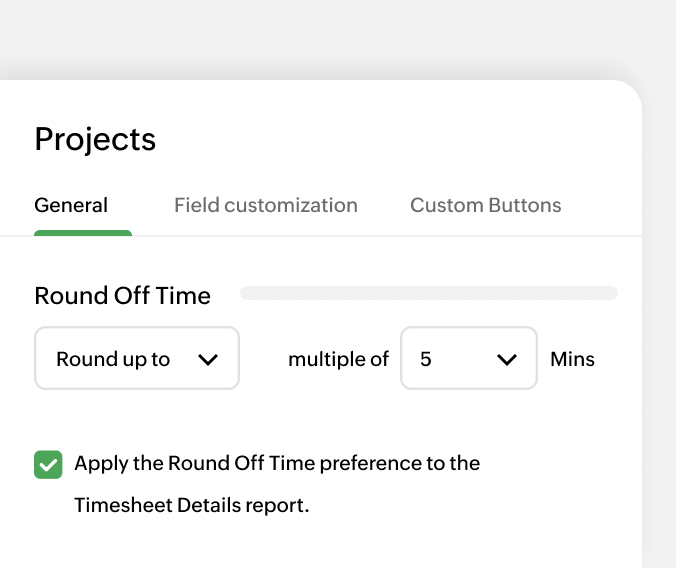Viewport: 676px width, 568px height.
Task: Switch to the General tab
Action: click(71, 205)
